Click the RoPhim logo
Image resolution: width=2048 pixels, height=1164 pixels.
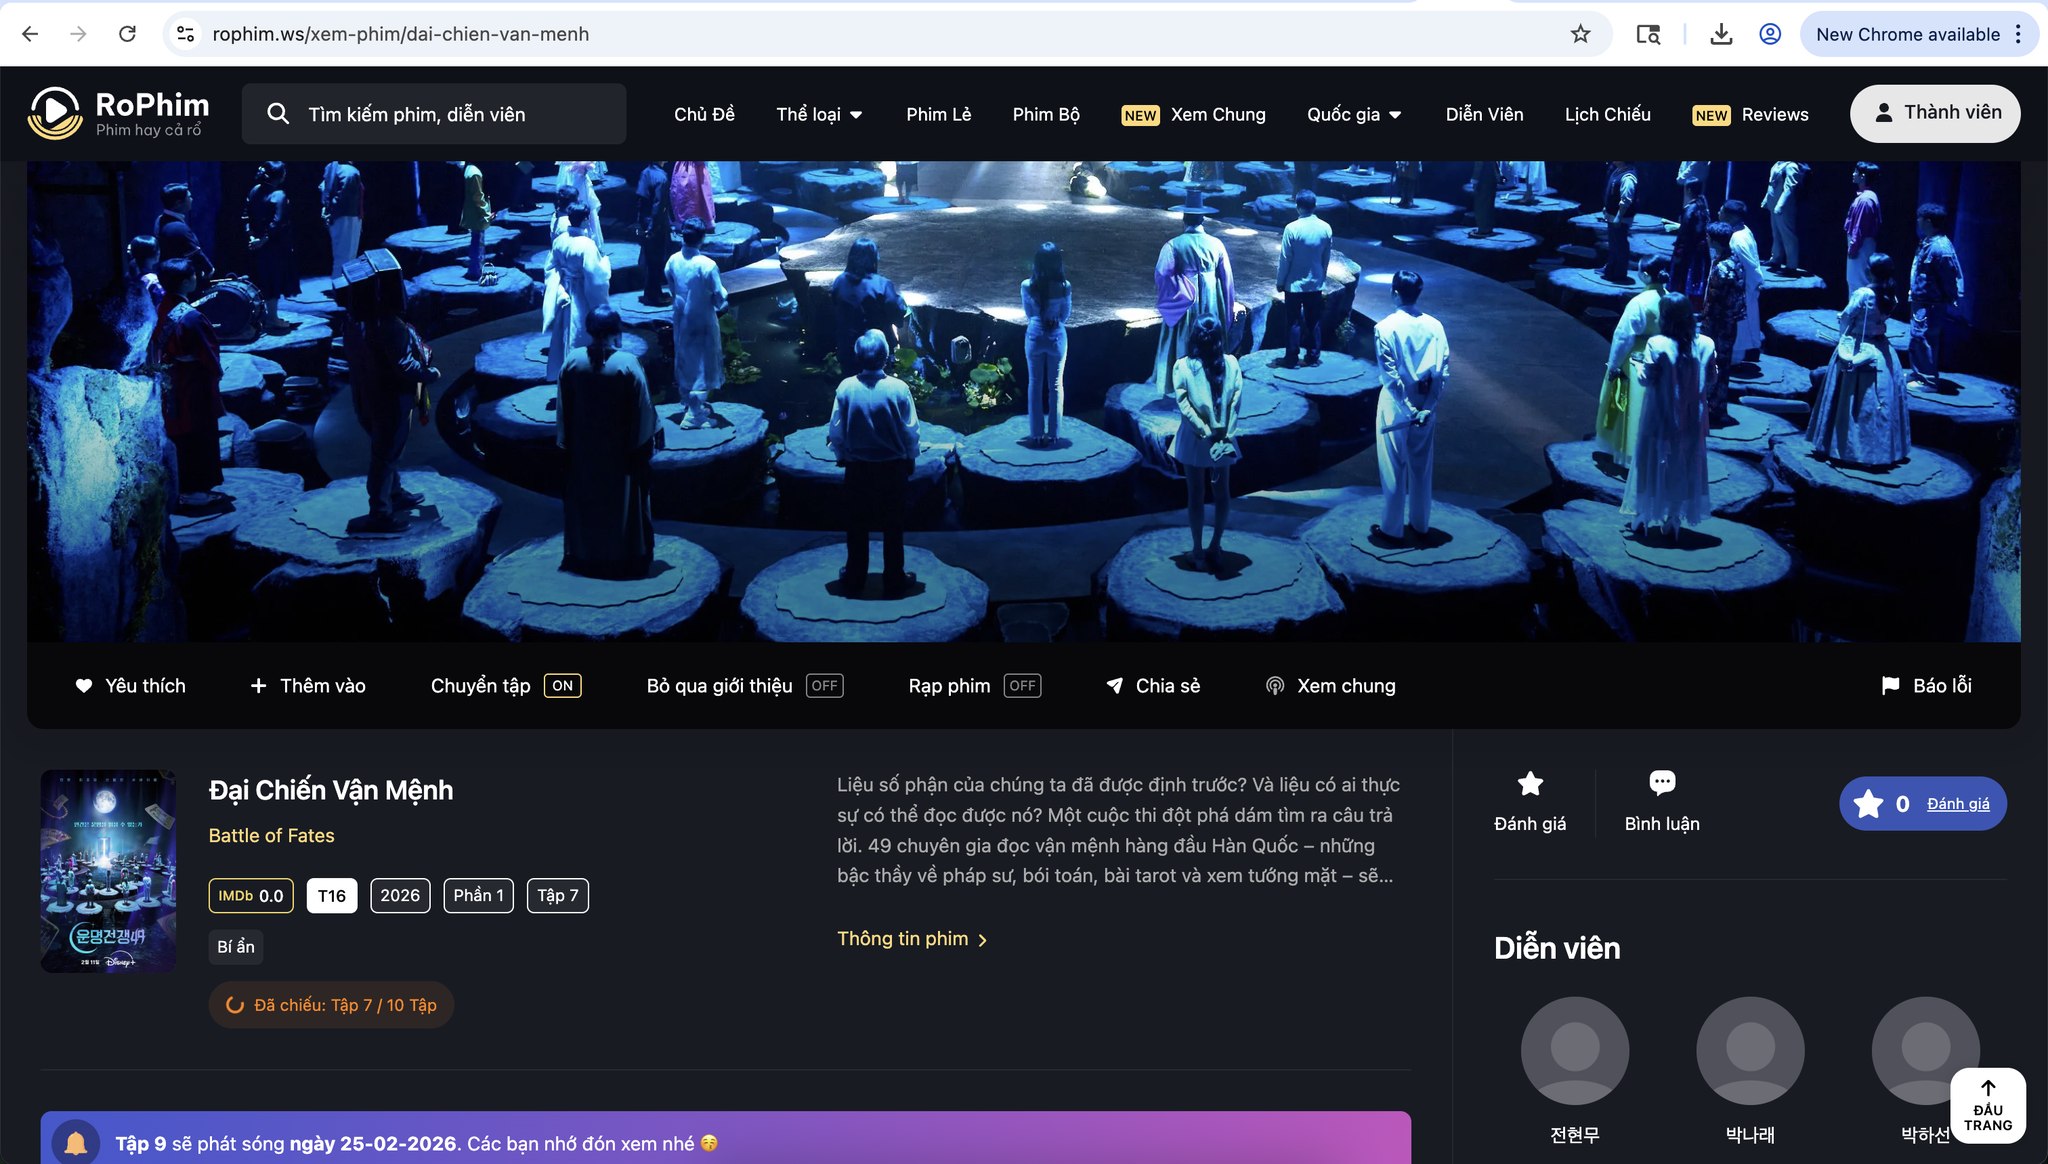coord(118,113)
